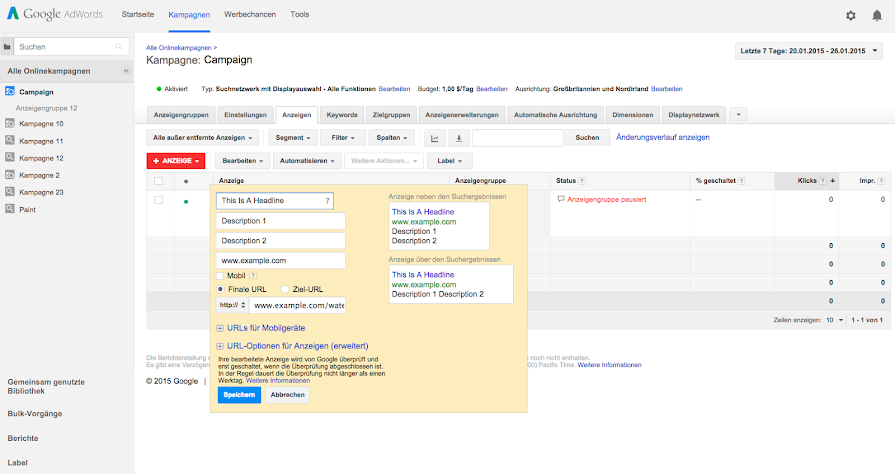
Task: Tick the select-all checkbox in table header
Action: 158,181
